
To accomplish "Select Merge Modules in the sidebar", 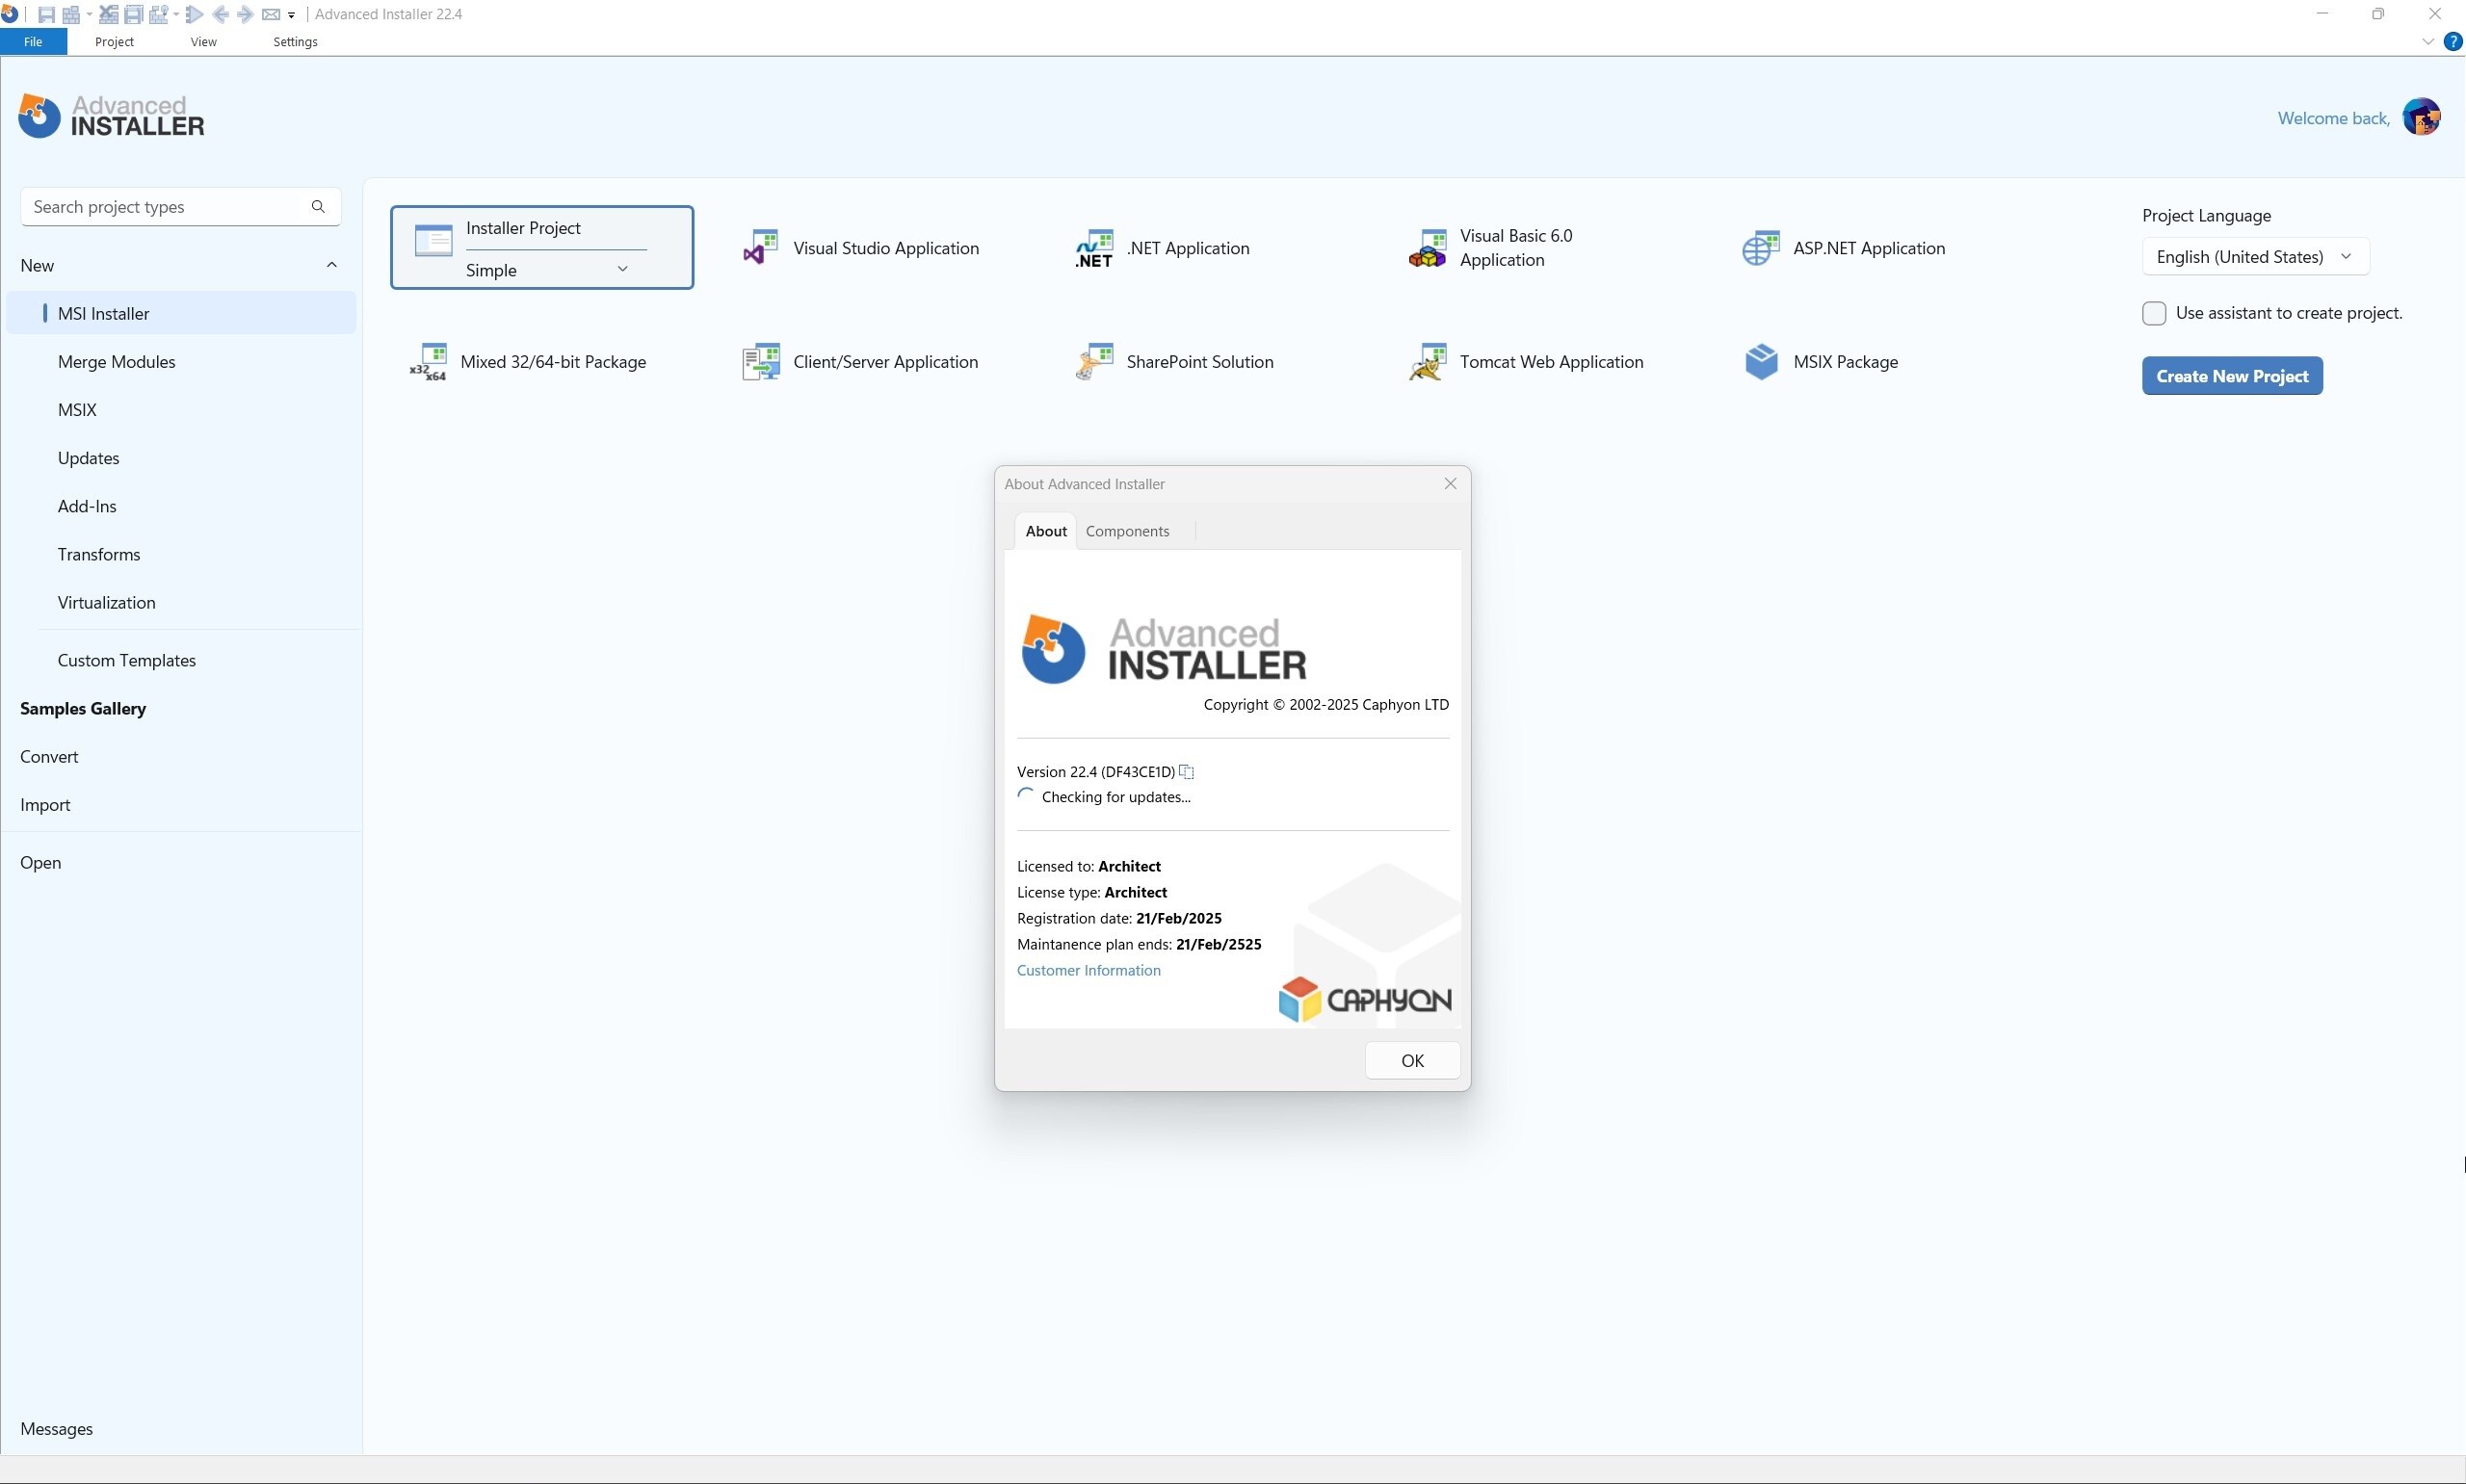I will click(181, 362).
